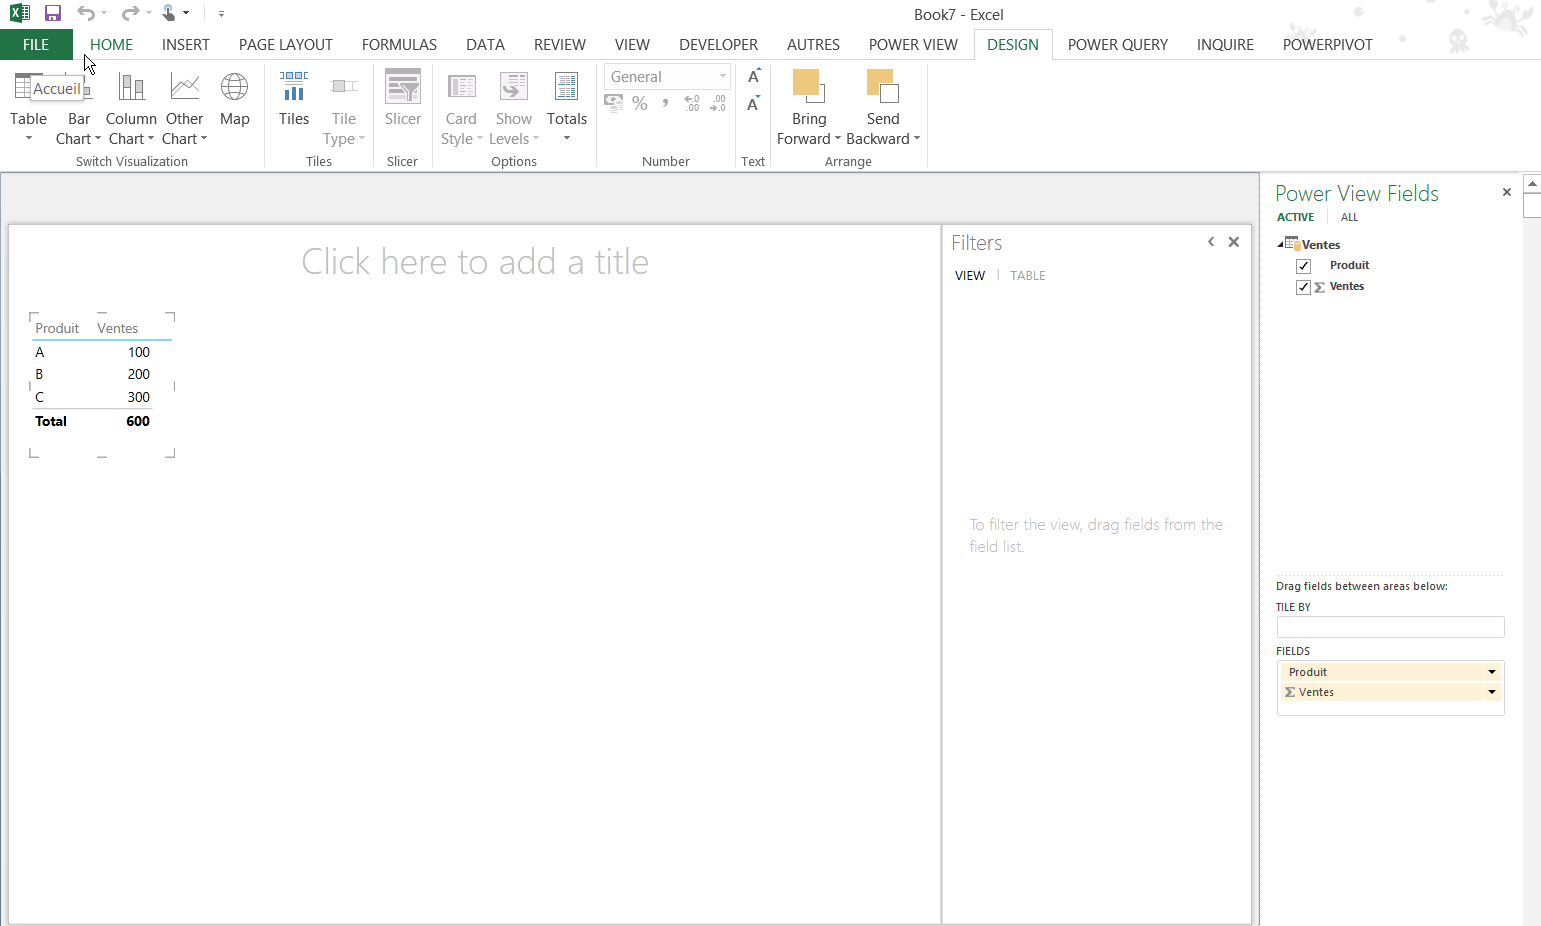Click the Send Backward icon
Screen dimensions: 1541x926
[882, 87]
